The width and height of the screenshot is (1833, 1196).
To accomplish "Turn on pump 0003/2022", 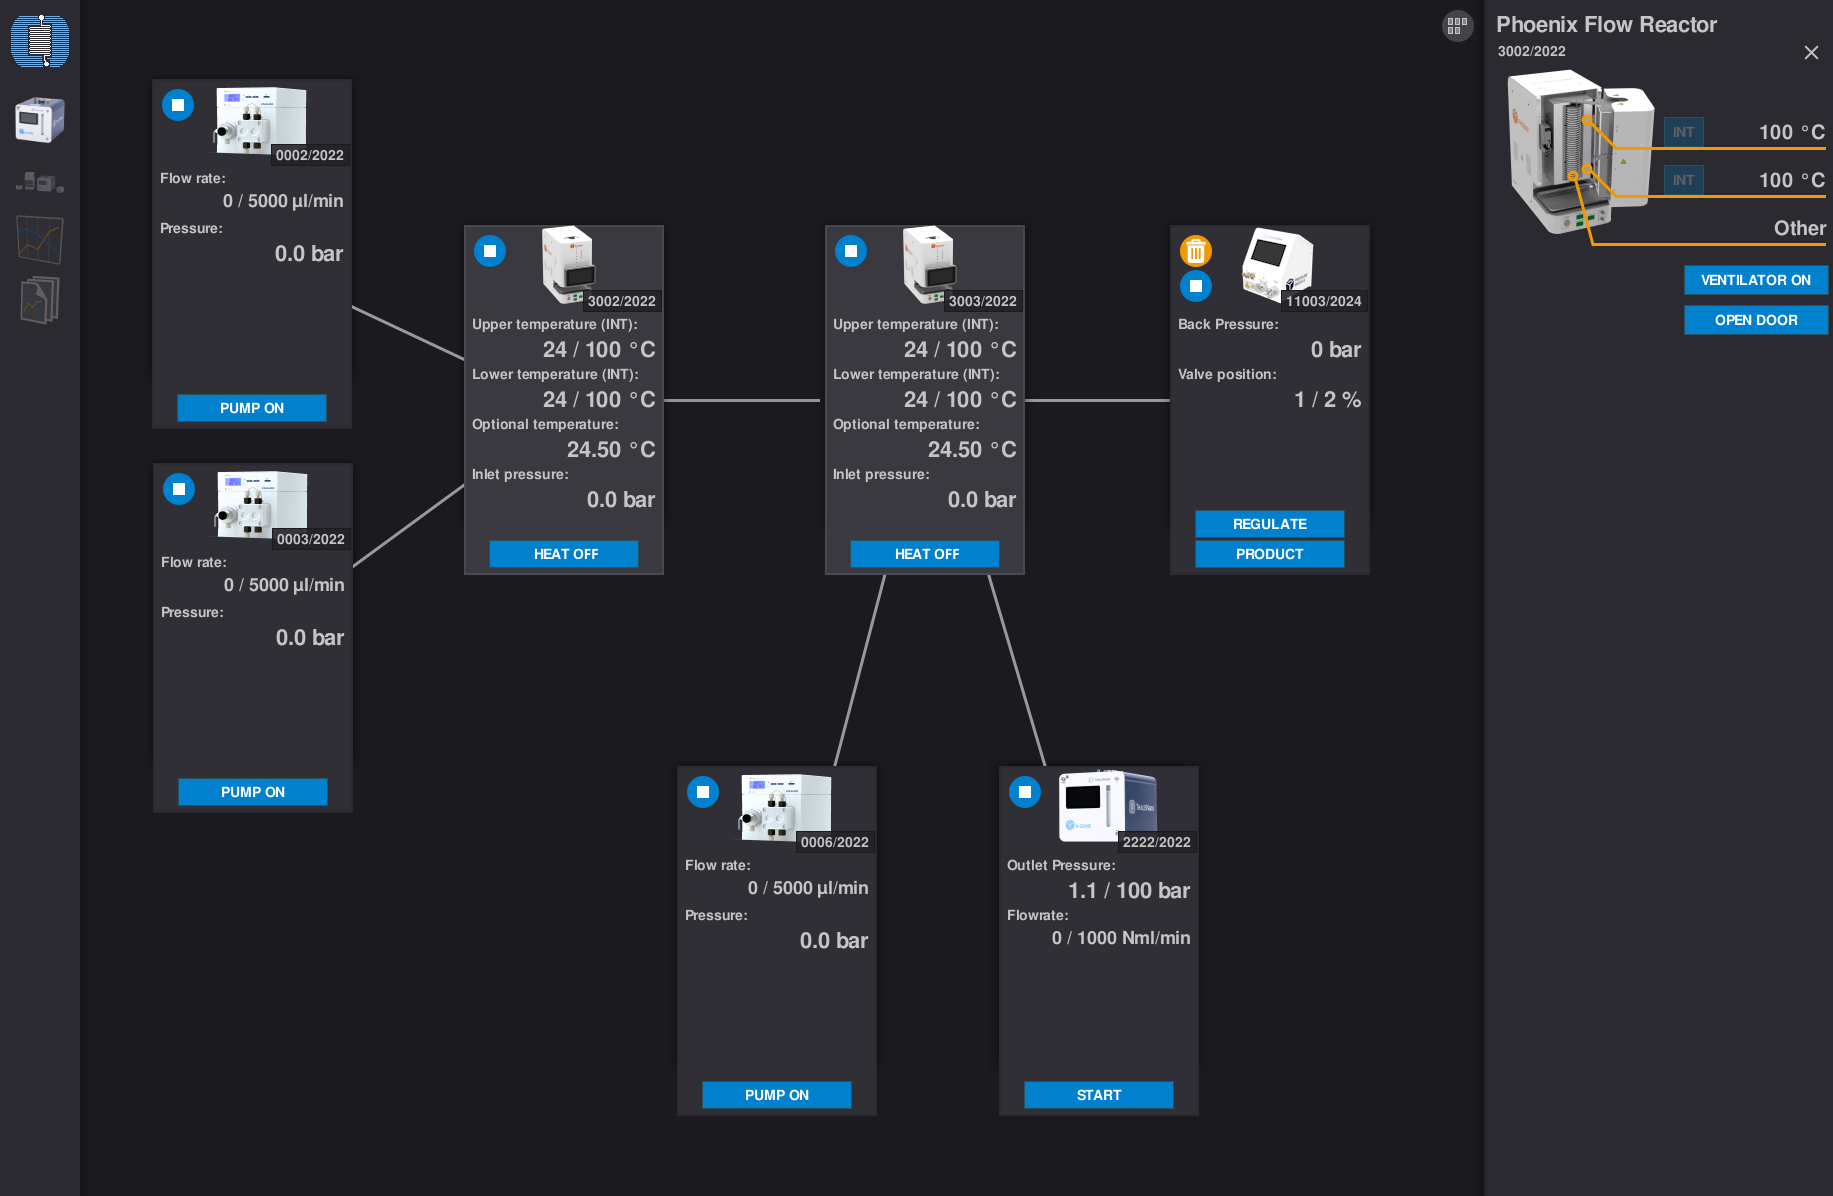I will (253, 792).
